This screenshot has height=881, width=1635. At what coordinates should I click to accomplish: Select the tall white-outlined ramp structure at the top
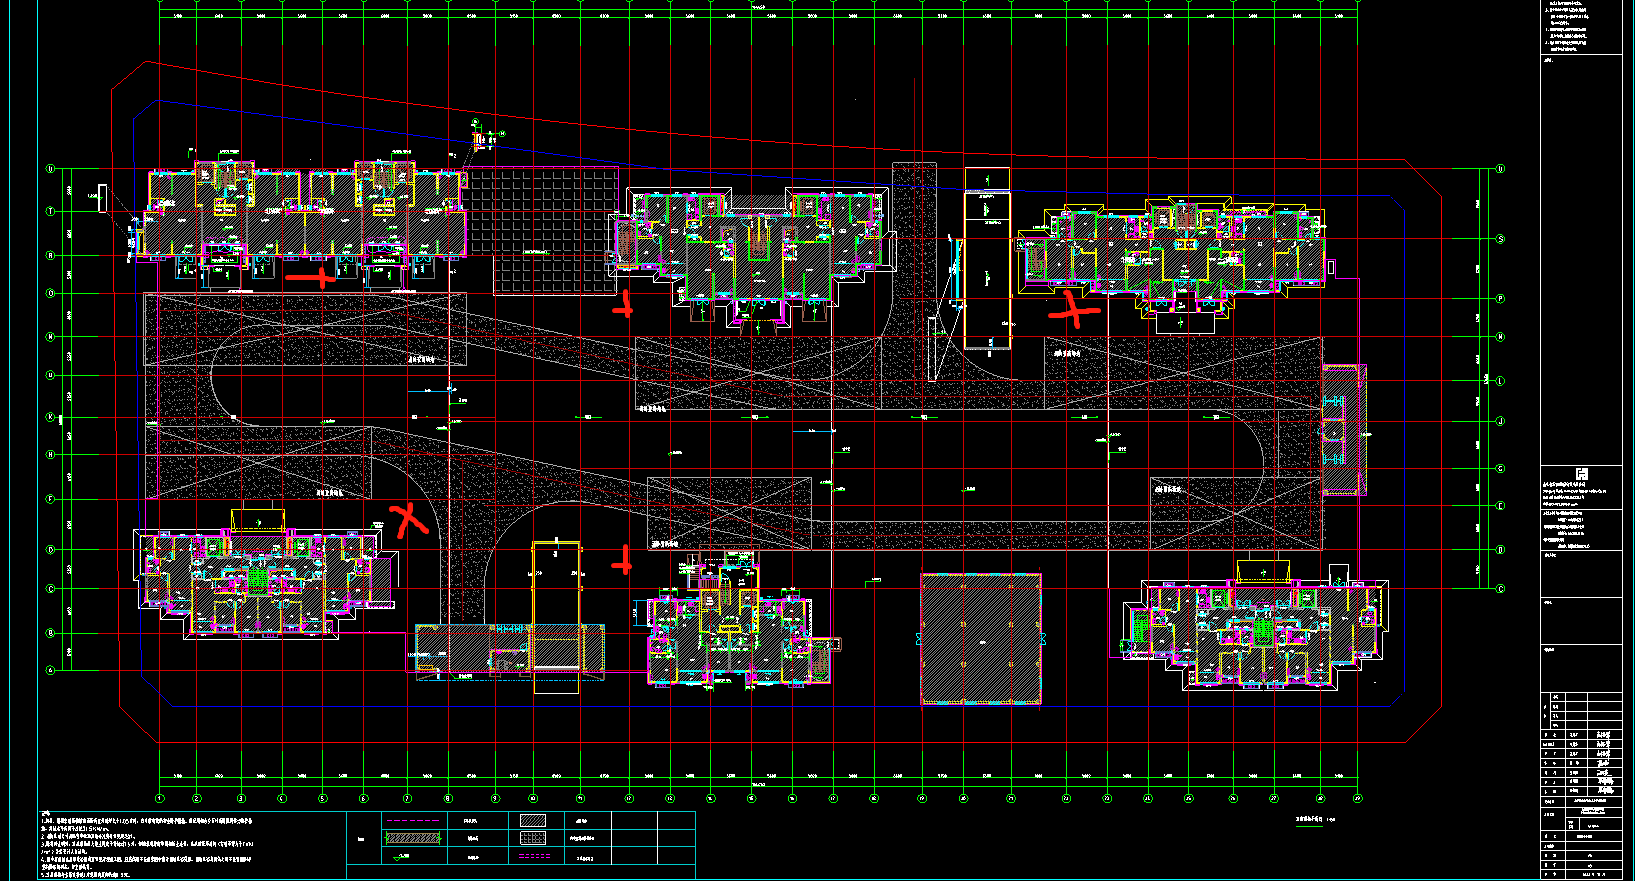[x=988, y=258]
